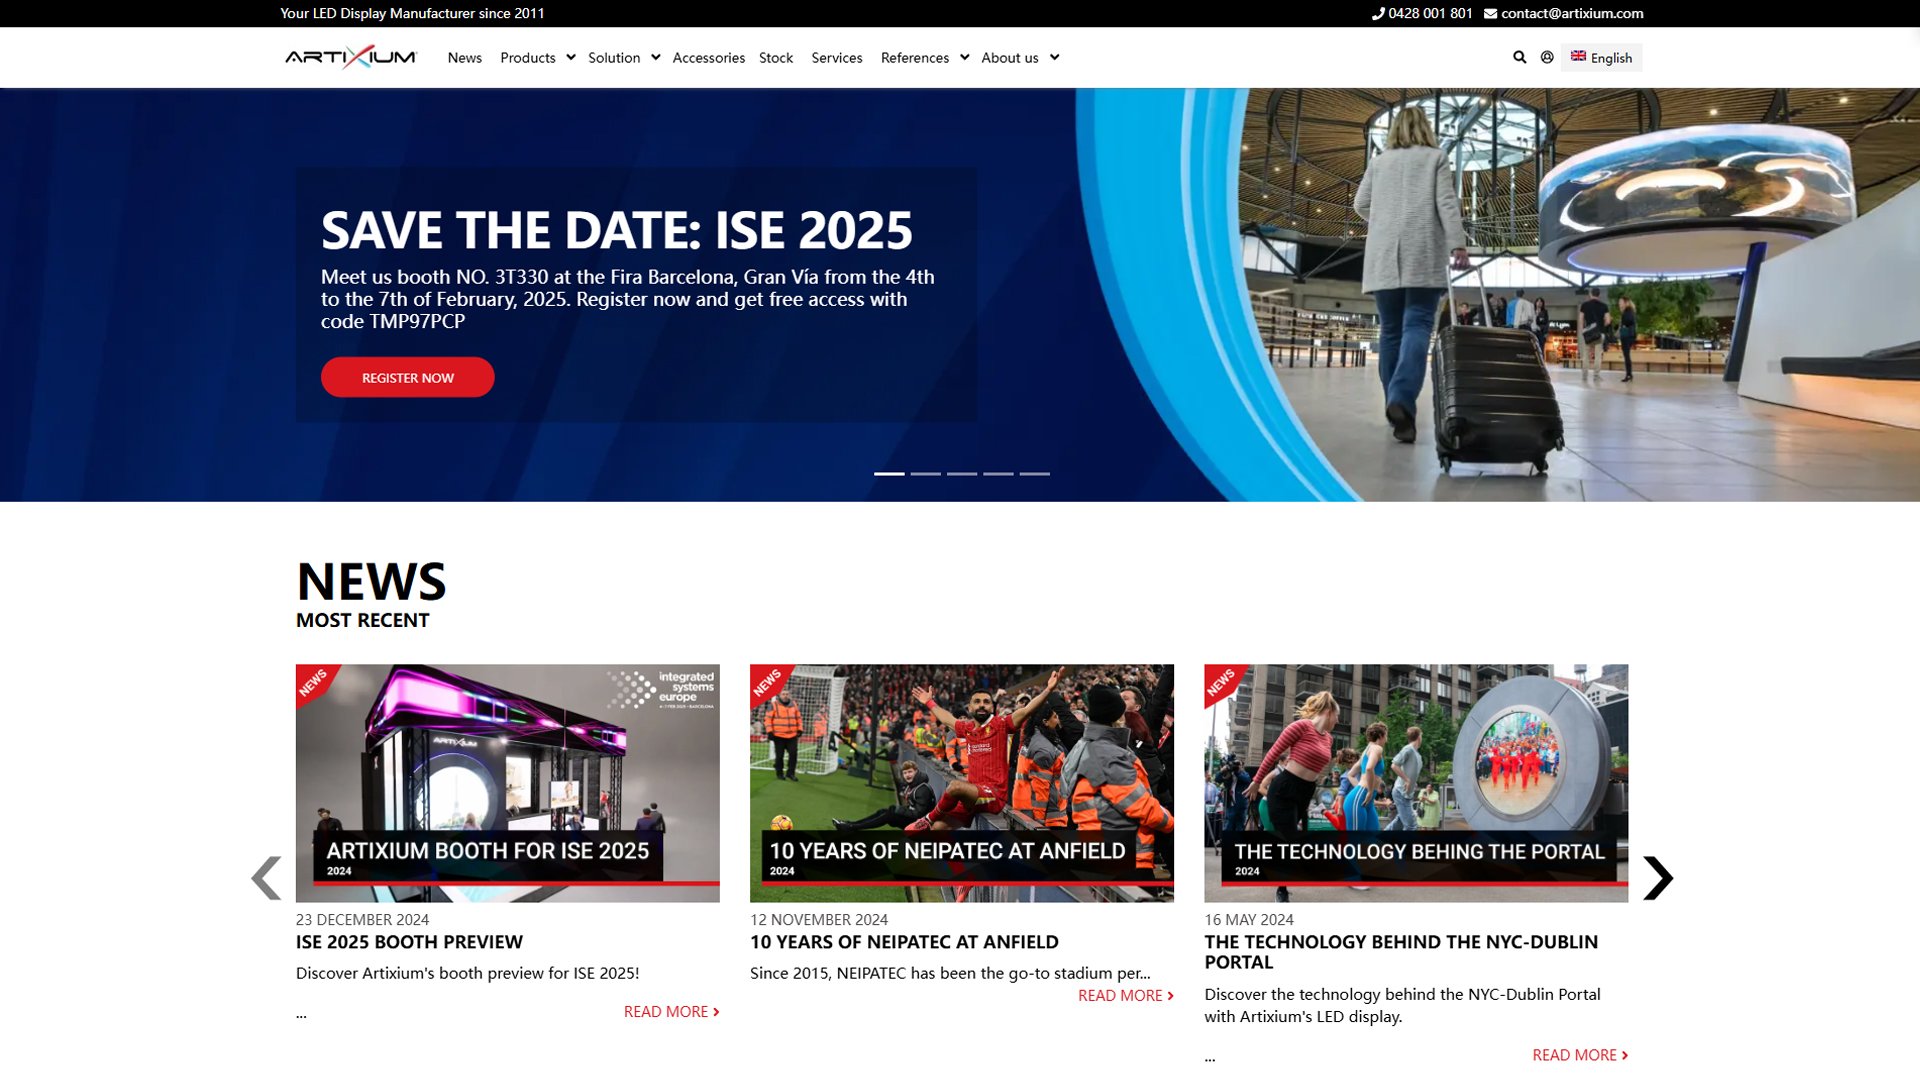
Task: Open the Artixium Booth for ISE 2025 thumbnail
Action: click(x=507, y=783)
